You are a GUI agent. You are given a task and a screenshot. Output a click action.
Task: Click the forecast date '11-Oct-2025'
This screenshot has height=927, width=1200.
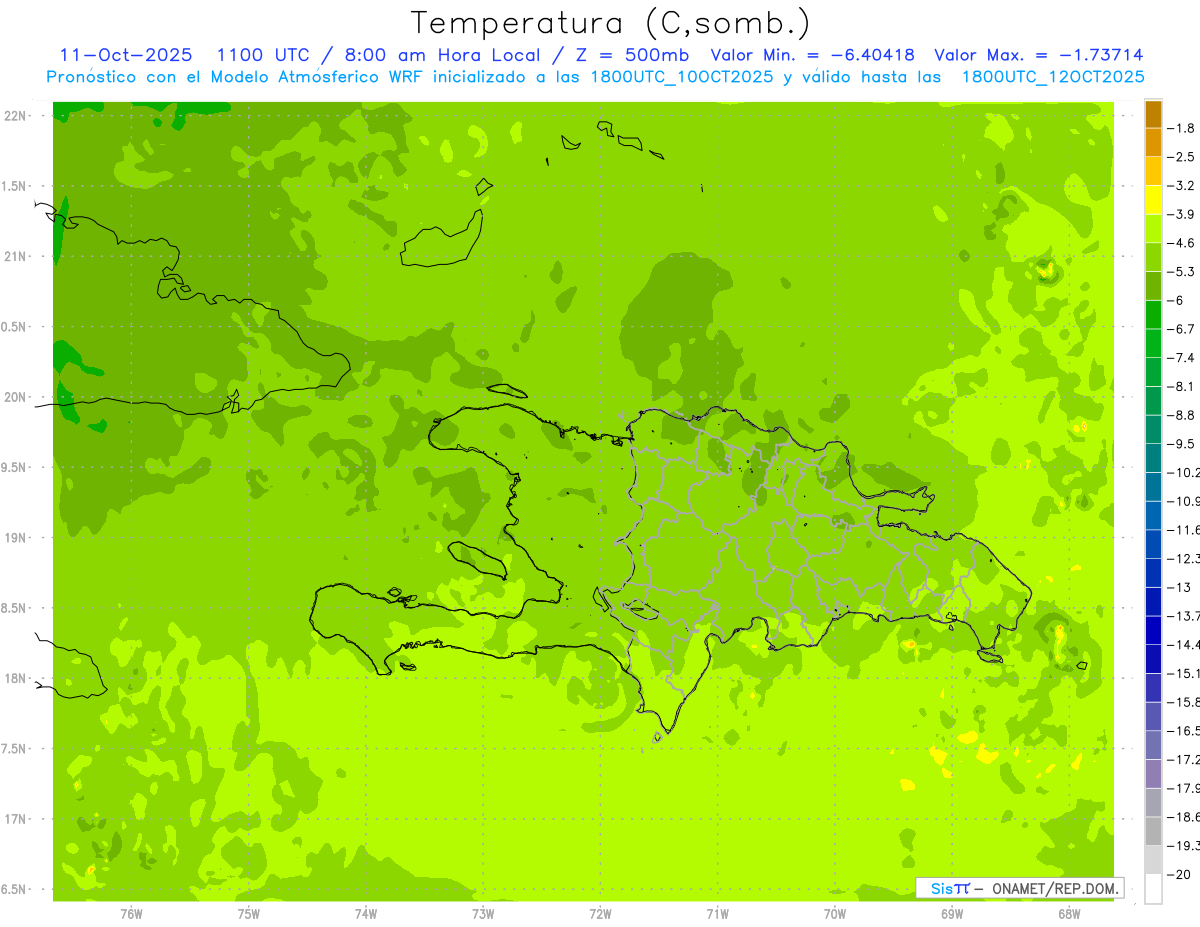[127, 55]
